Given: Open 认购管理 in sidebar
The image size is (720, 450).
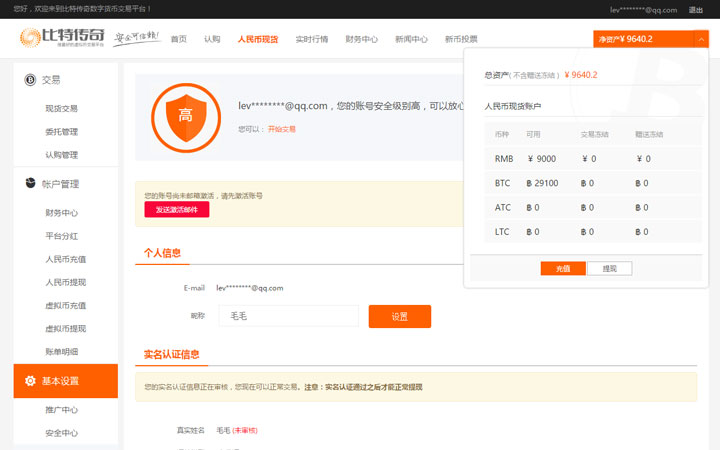Looking at the screenshot, I should coord(62,155).
